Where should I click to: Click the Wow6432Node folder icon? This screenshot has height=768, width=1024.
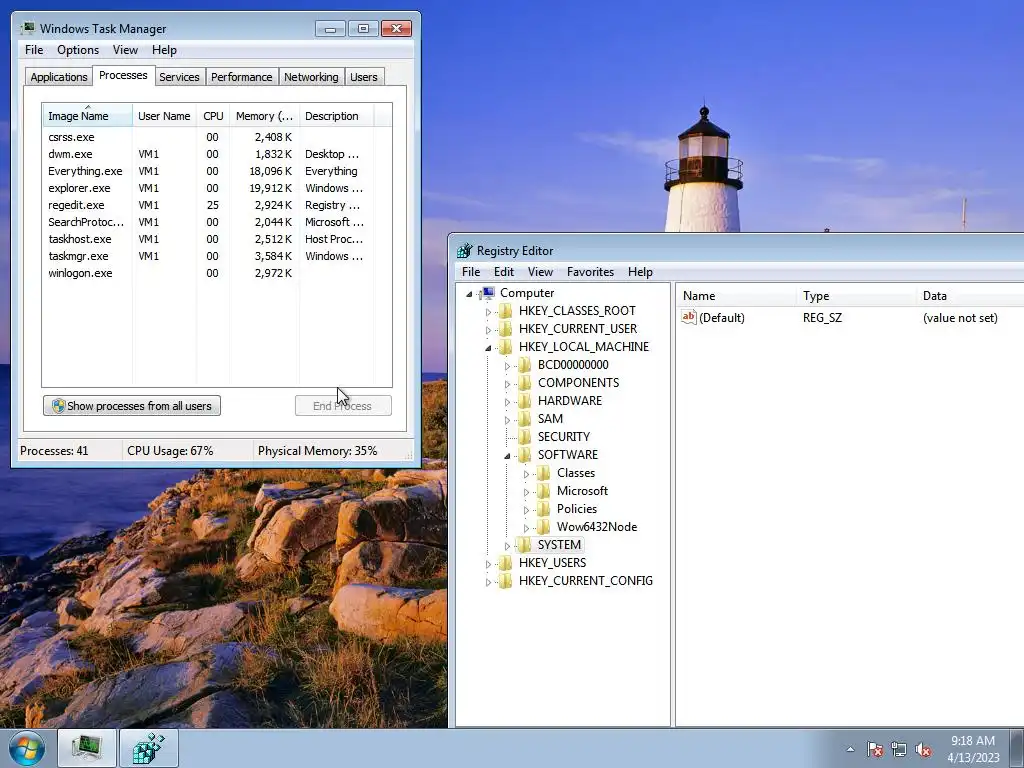[543, 527]
